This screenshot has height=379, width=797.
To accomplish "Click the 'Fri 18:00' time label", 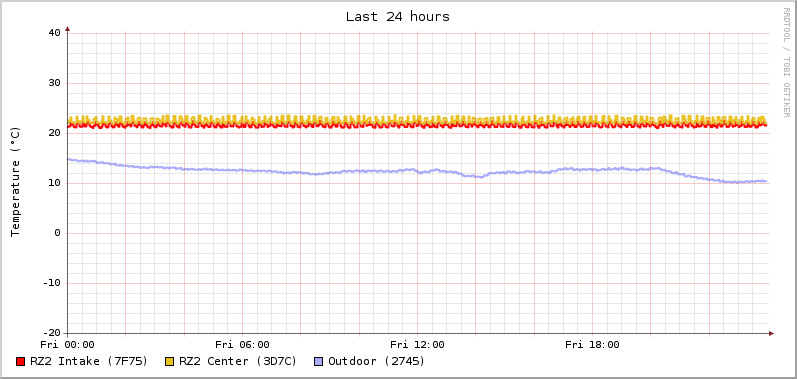I will click(592, 344).
